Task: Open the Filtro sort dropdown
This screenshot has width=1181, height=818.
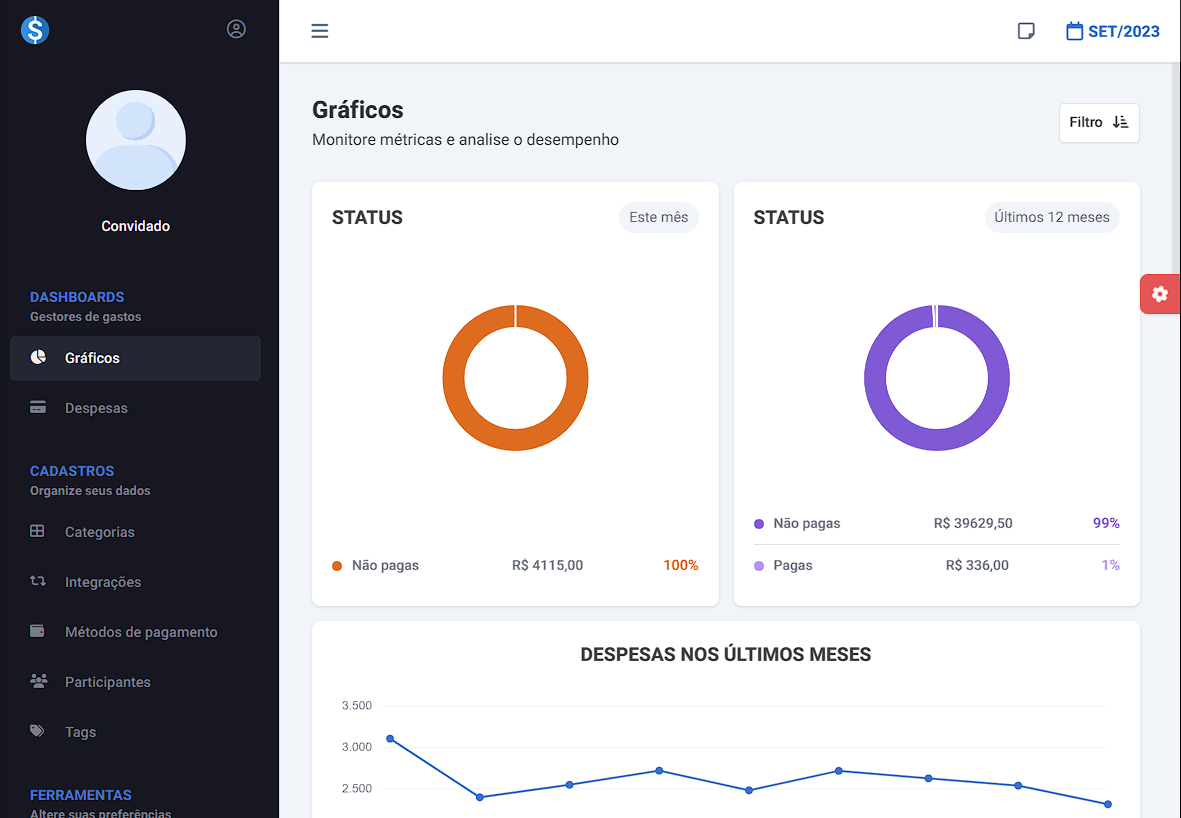Action: pyautogui.click(x=1099, y=123)
